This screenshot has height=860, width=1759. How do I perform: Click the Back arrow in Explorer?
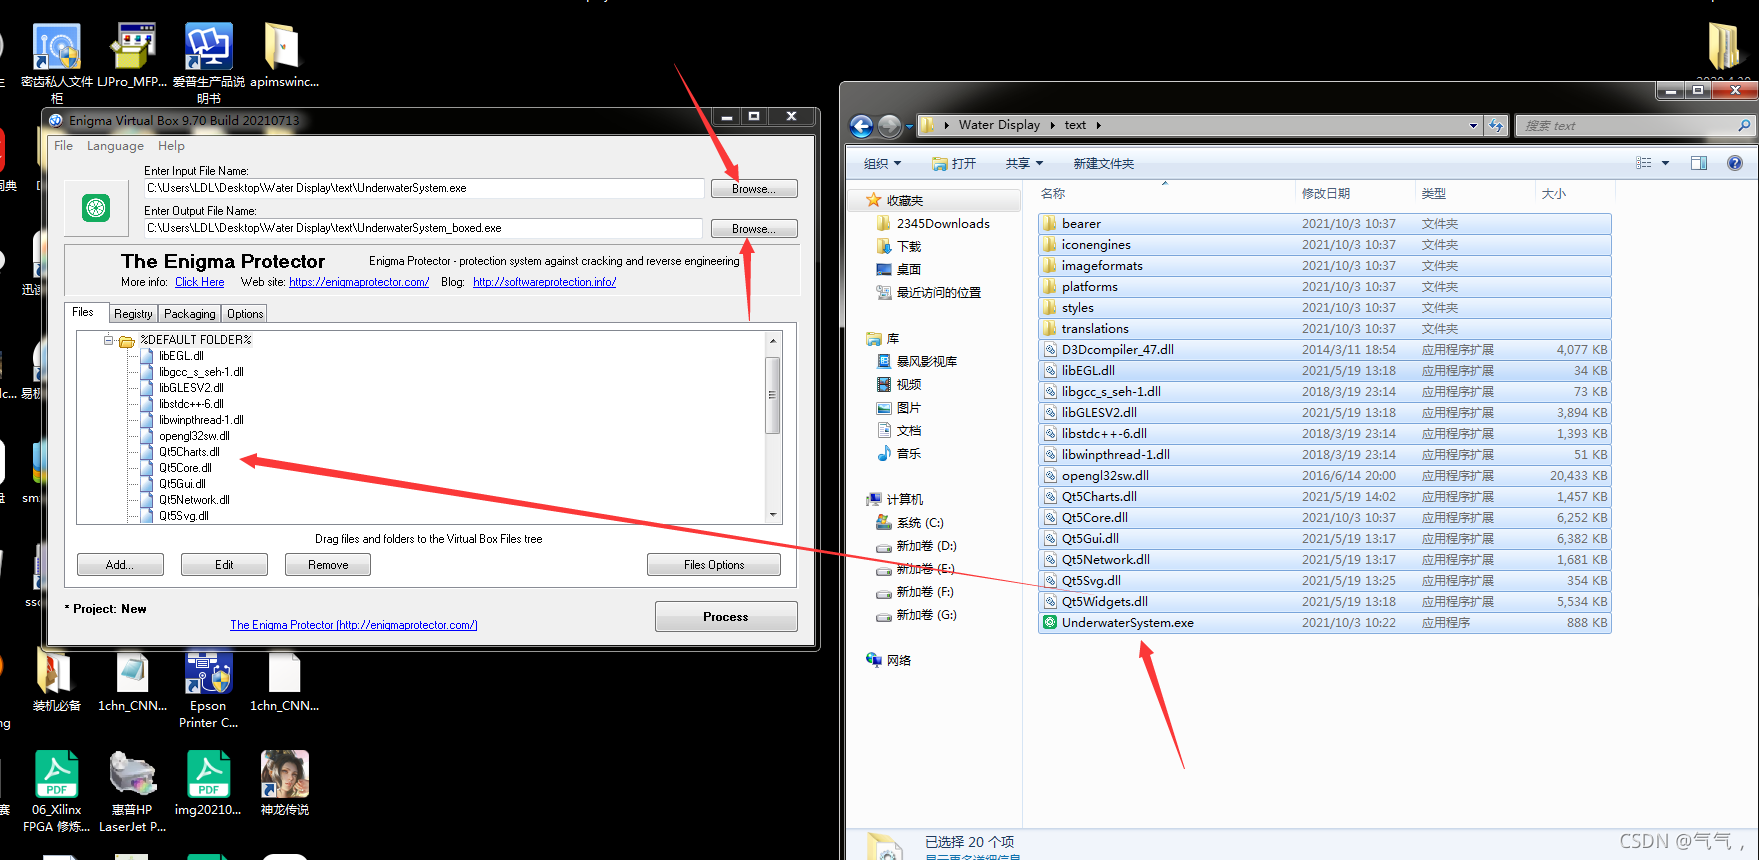[x=861, y=126]
